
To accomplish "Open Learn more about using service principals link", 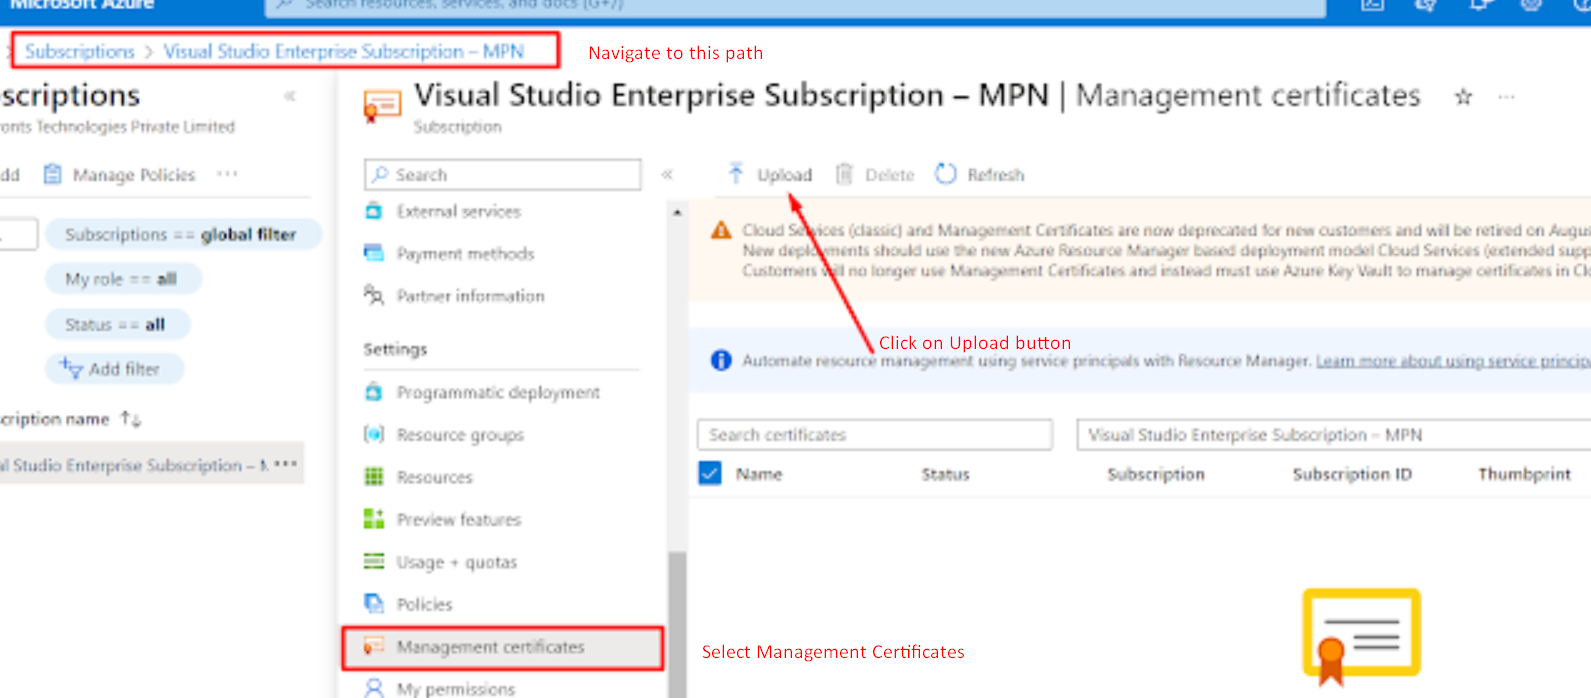I will 1453,360.
